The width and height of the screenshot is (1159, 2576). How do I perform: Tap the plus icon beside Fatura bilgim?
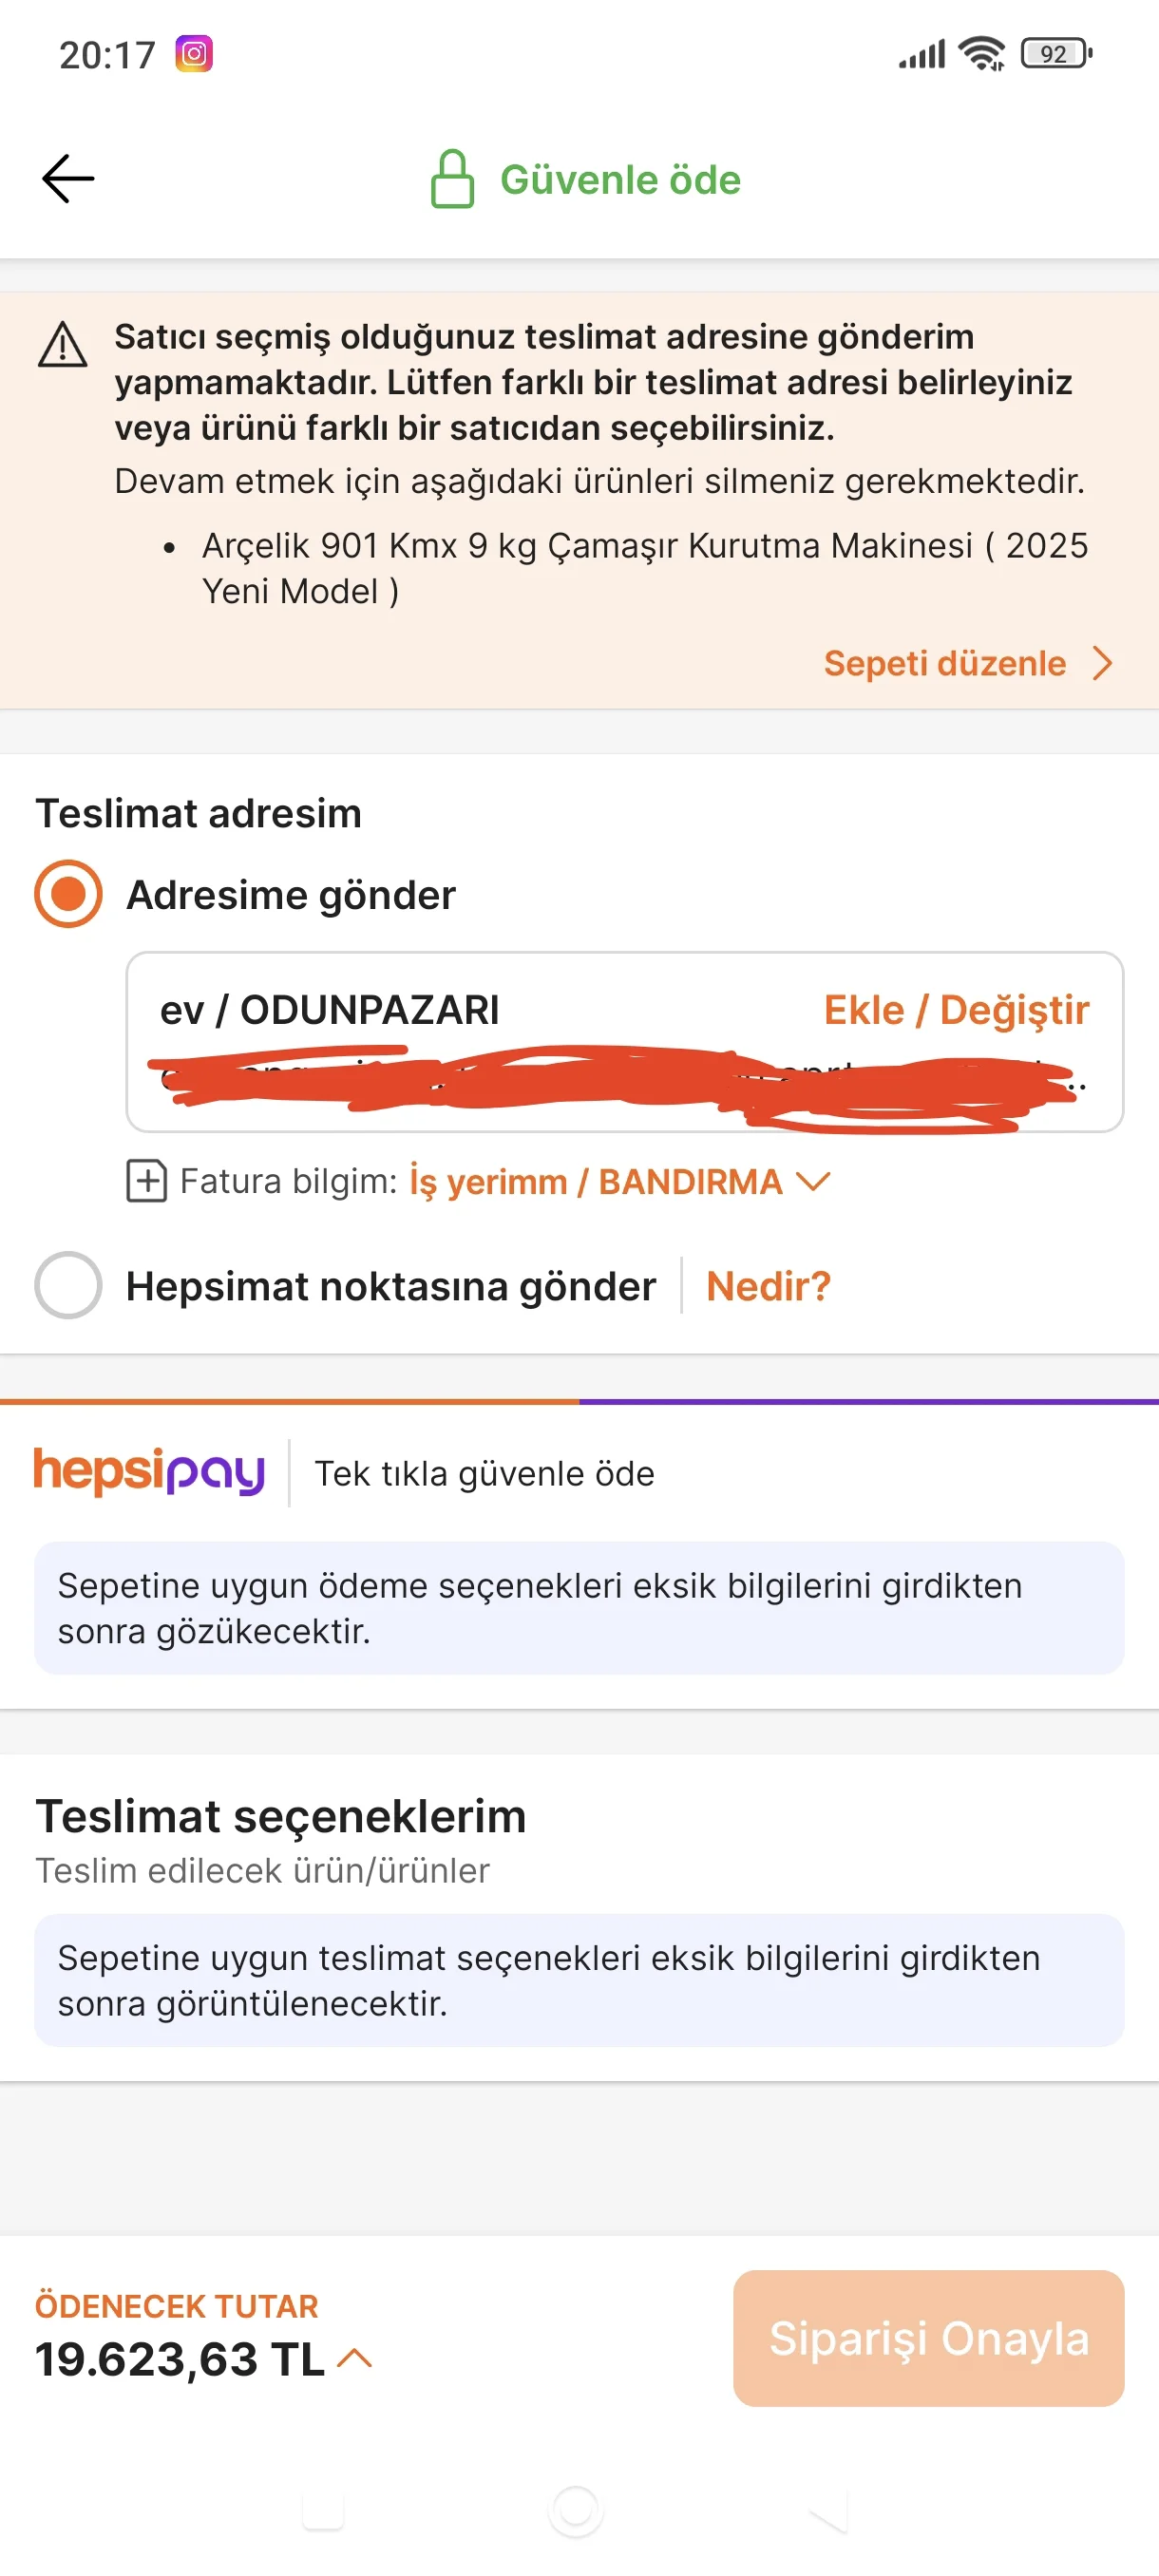point(147,1181)
